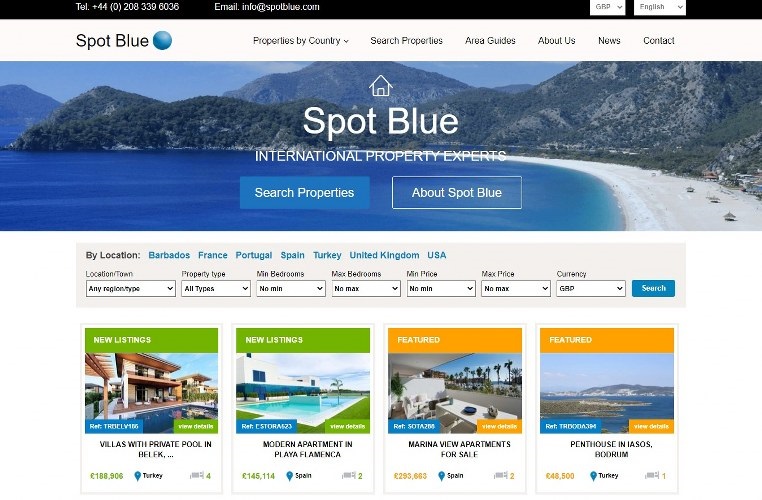Screen dimensions: 762x500
Task: Open the Location/Town dropdown
Action: 131,289
